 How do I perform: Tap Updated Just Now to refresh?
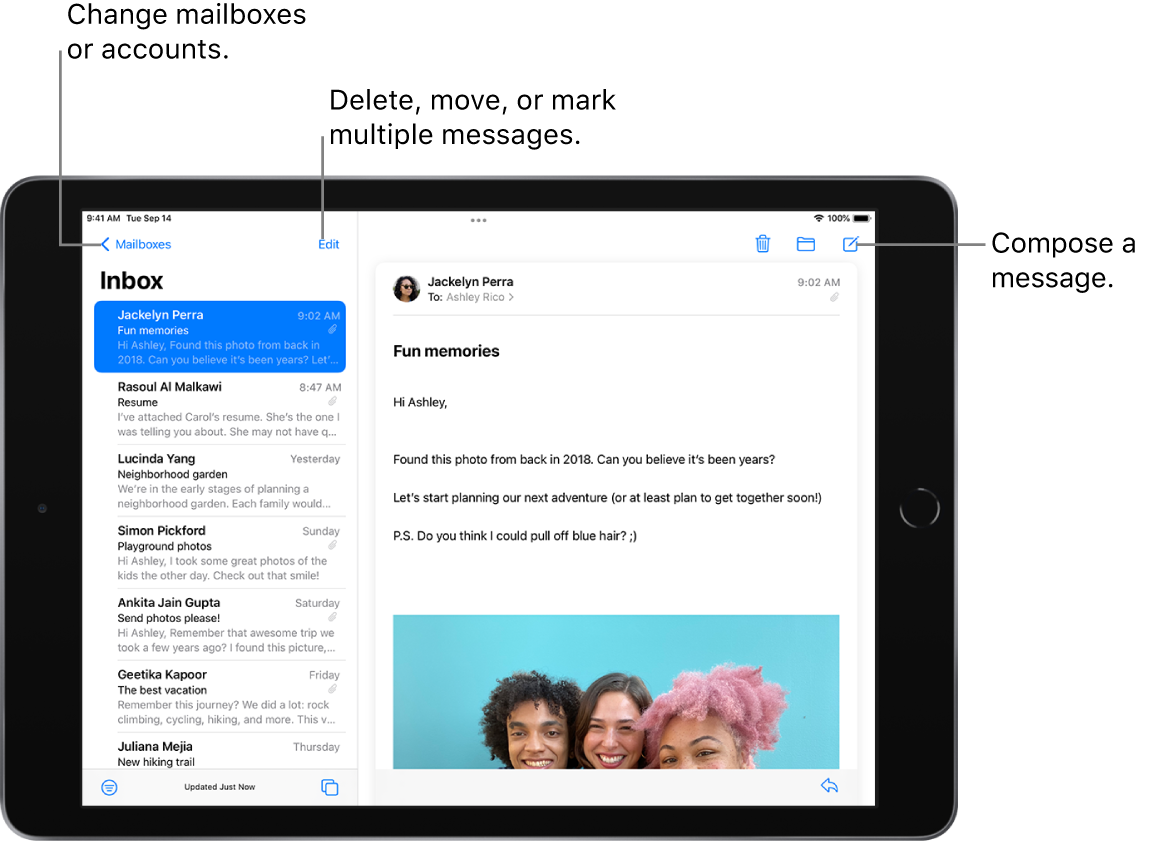[x=219, y=787]
